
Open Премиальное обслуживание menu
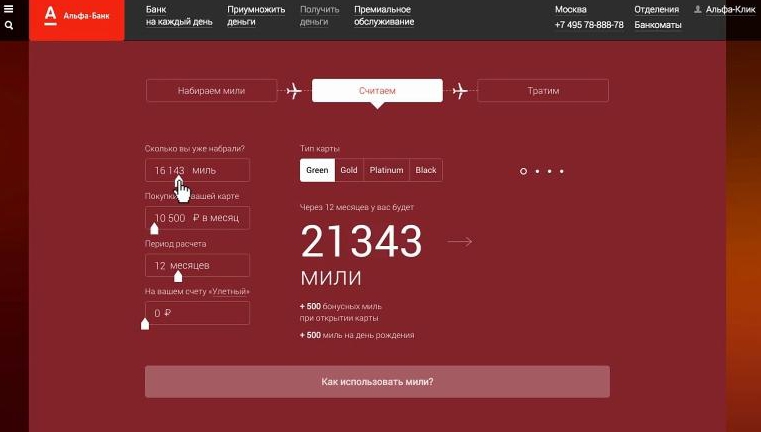(x=384, y=16)
